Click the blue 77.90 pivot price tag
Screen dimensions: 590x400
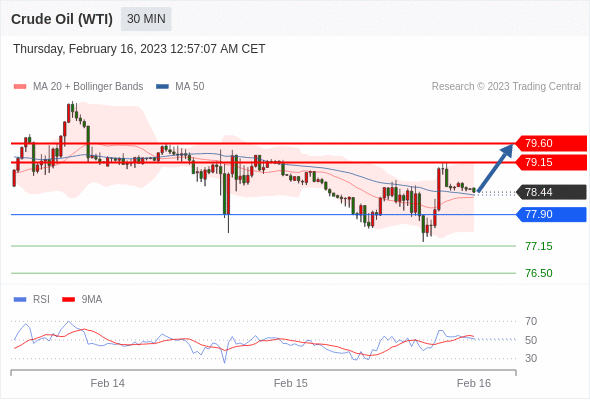coord(551,214)
